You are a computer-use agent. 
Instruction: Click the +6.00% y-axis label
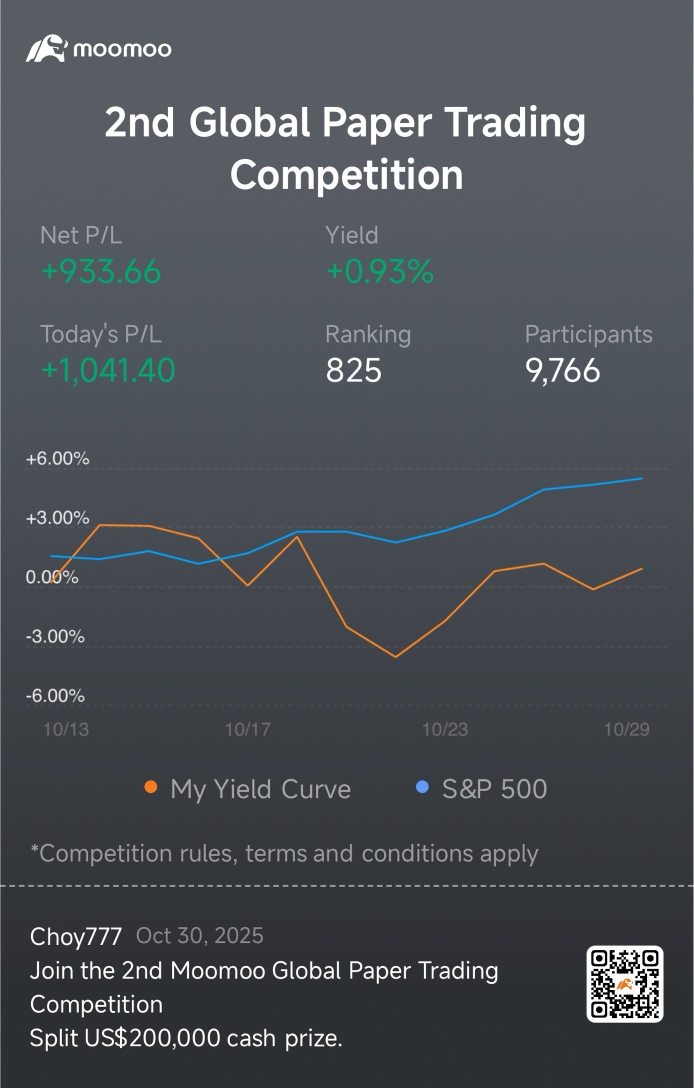click(58, 460)
